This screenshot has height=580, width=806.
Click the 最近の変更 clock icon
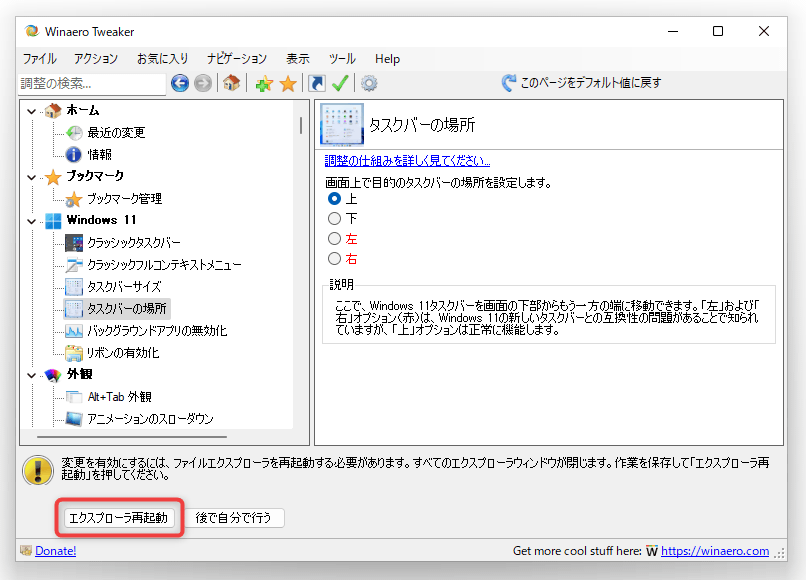[74, 133]
